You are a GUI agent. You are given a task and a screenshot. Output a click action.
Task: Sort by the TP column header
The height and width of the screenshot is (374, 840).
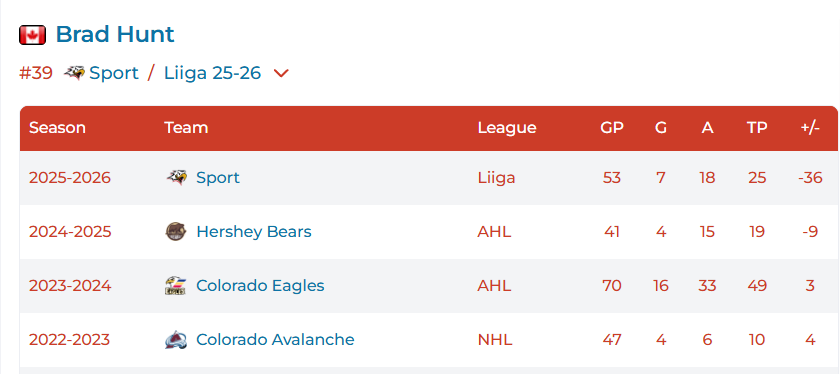click(x=757, y=128)
